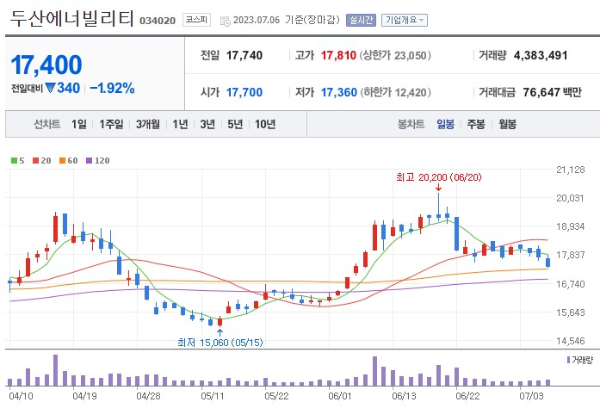Screen dimensions: 600x418
Task: Click the purple 거래량 volume legend swatch
Action: click(x=568, y=360)
